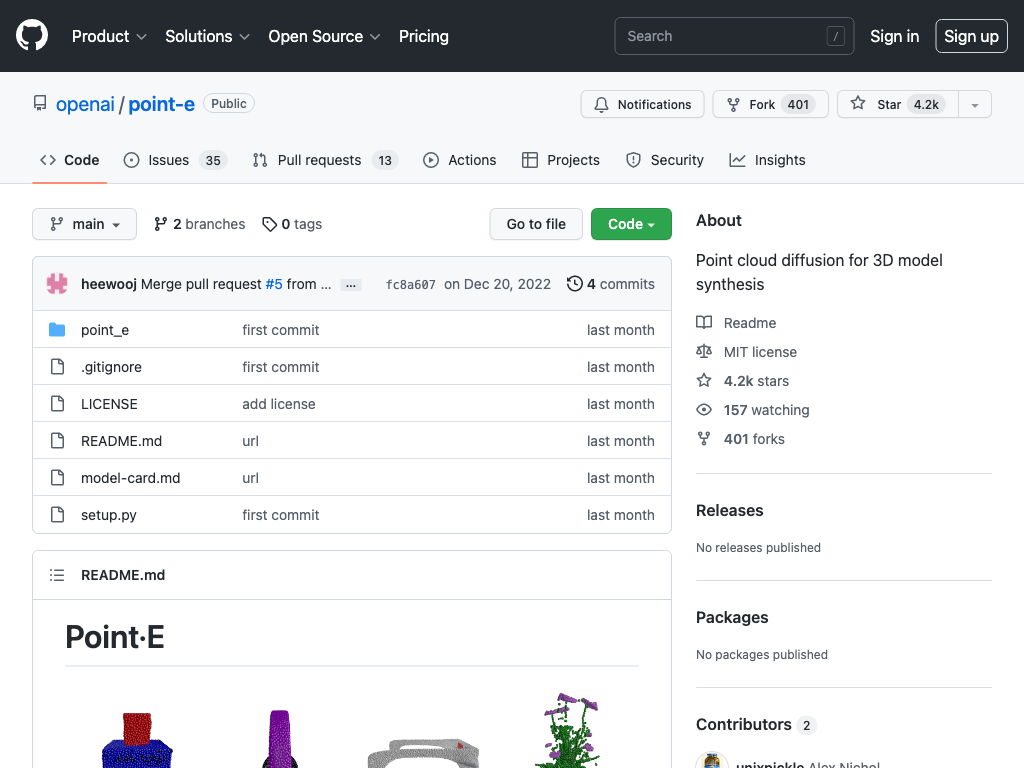Click the branch icon beside 2 branches
This screenshot has height=768, width=1024.
pyautogui.click(x=161, y=224)
